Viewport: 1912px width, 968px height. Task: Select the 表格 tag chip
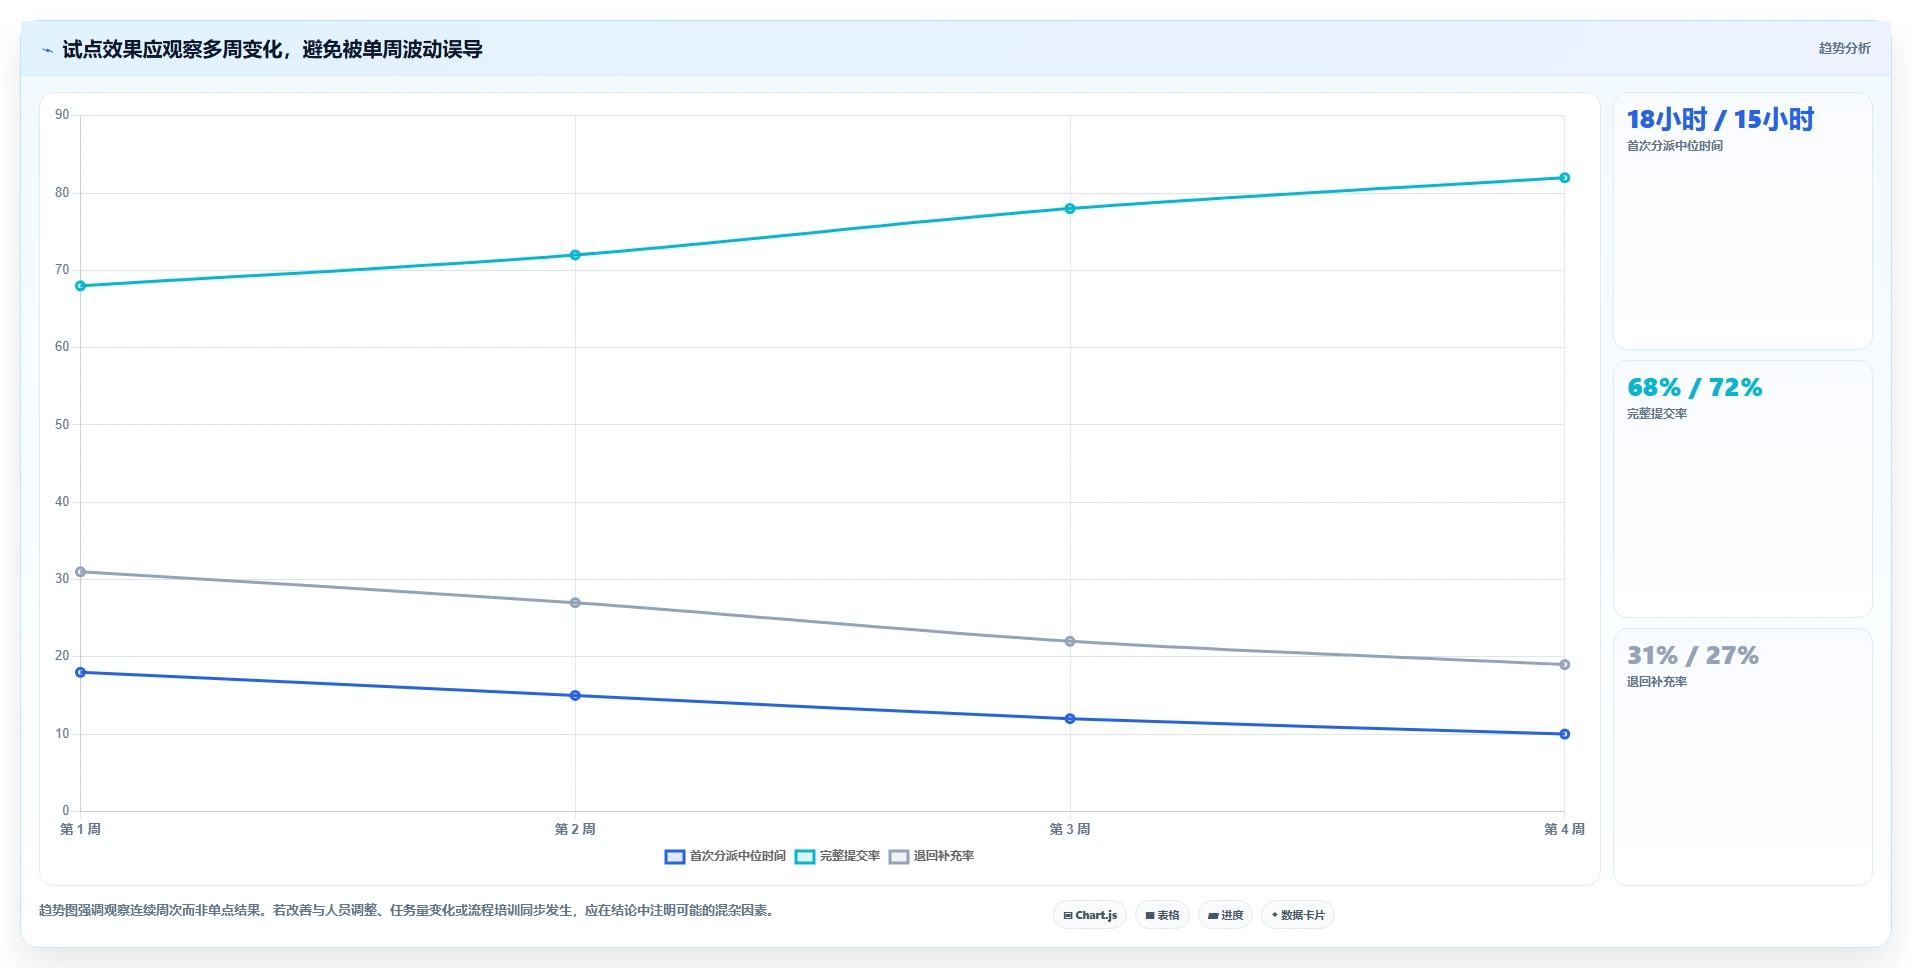1162,915
